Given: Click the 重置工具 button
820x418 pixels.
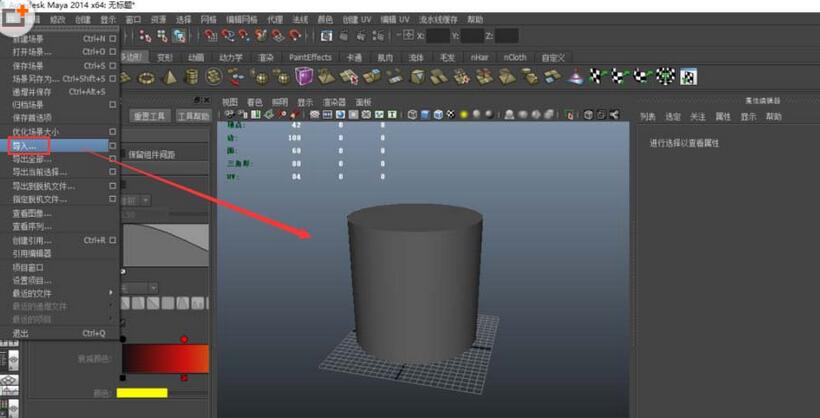Looking at the screenshot, I should (x=150, y=116).
